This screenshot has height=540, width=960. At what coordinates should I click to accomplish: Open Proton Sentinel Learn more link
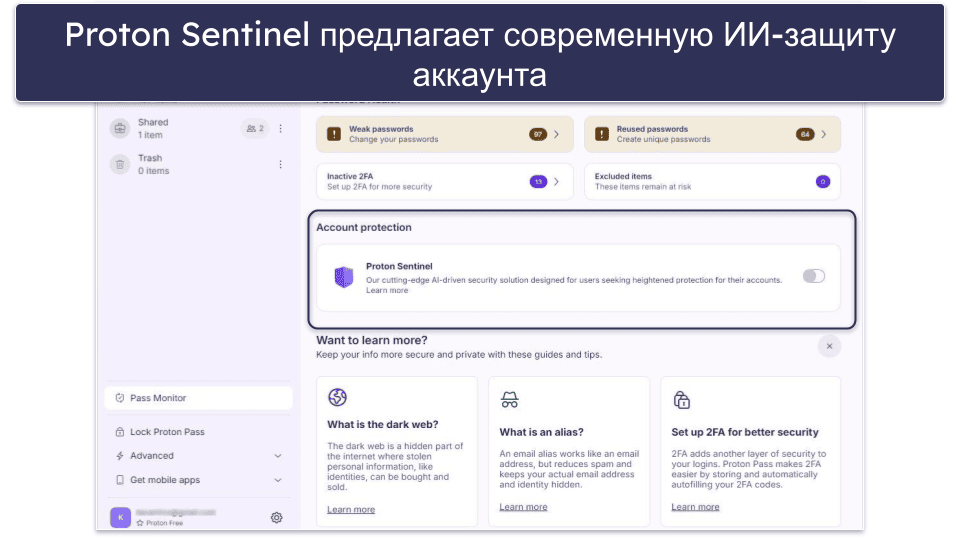click(387, 290)
